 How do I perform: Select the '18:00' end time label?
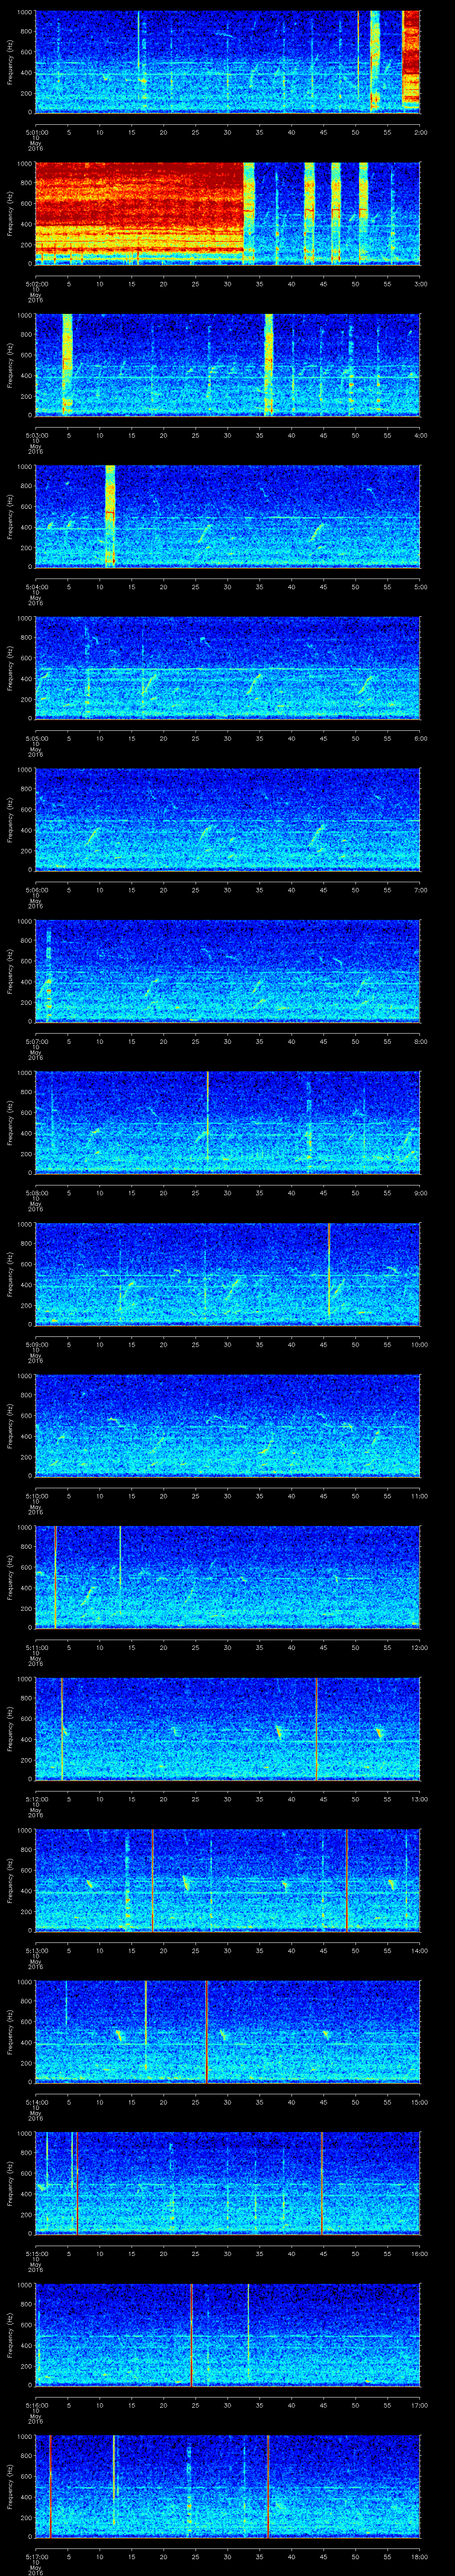419,2556
